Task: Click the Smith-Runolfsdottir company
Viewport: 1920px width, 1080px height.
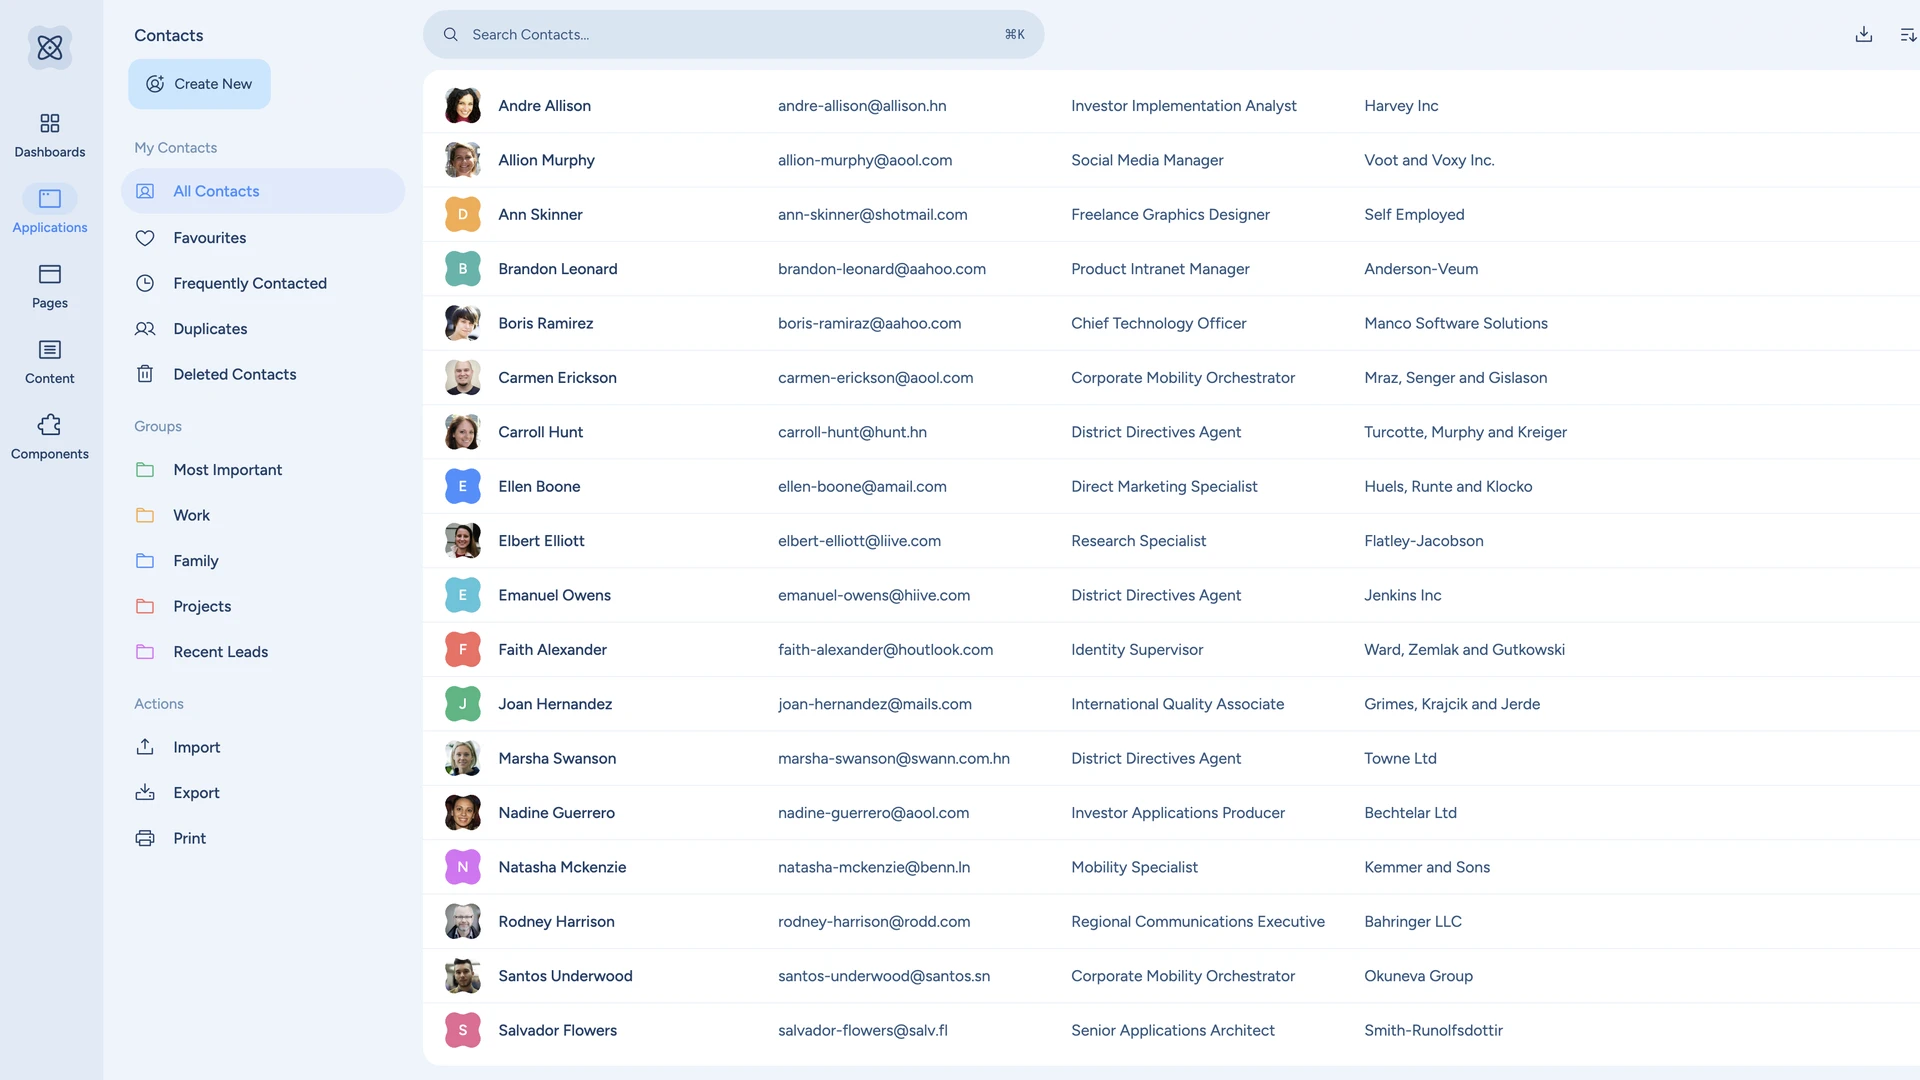Action: pos(1434,1030)
